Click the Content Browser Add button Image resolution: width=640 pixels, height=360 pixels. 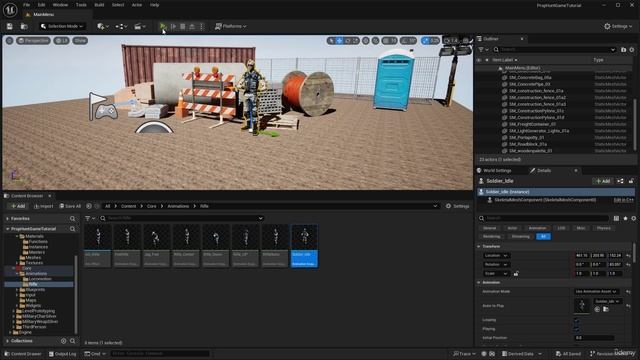point(18,206)
